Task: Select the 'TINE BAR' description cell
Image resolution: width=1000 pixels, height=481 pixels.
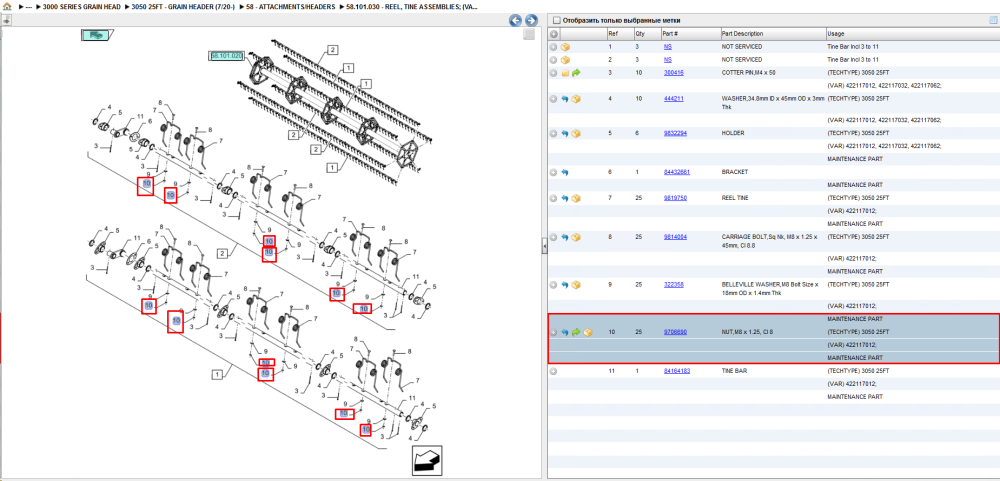Action: pos(733,371)
